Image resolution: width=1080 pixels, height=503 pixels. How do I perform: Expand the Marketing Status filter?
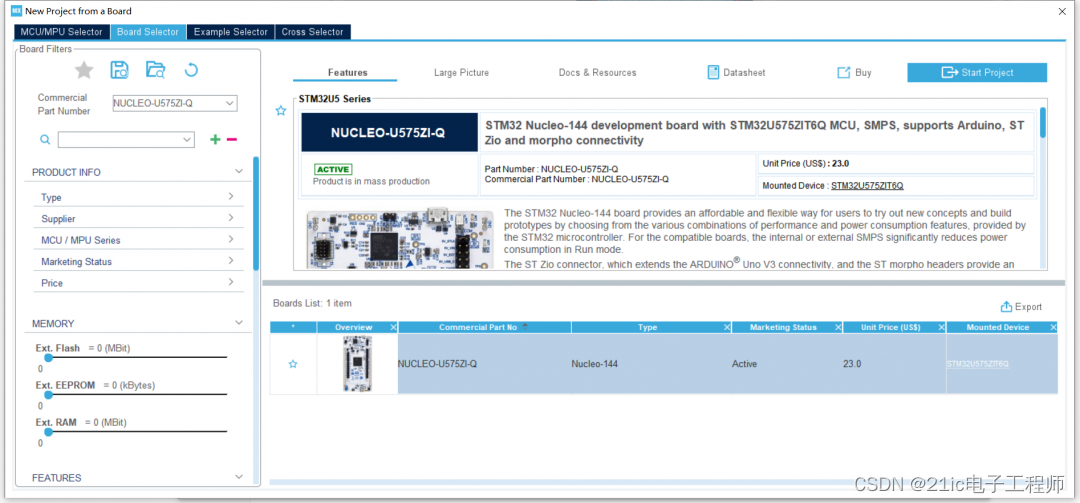tap(231, 260)
